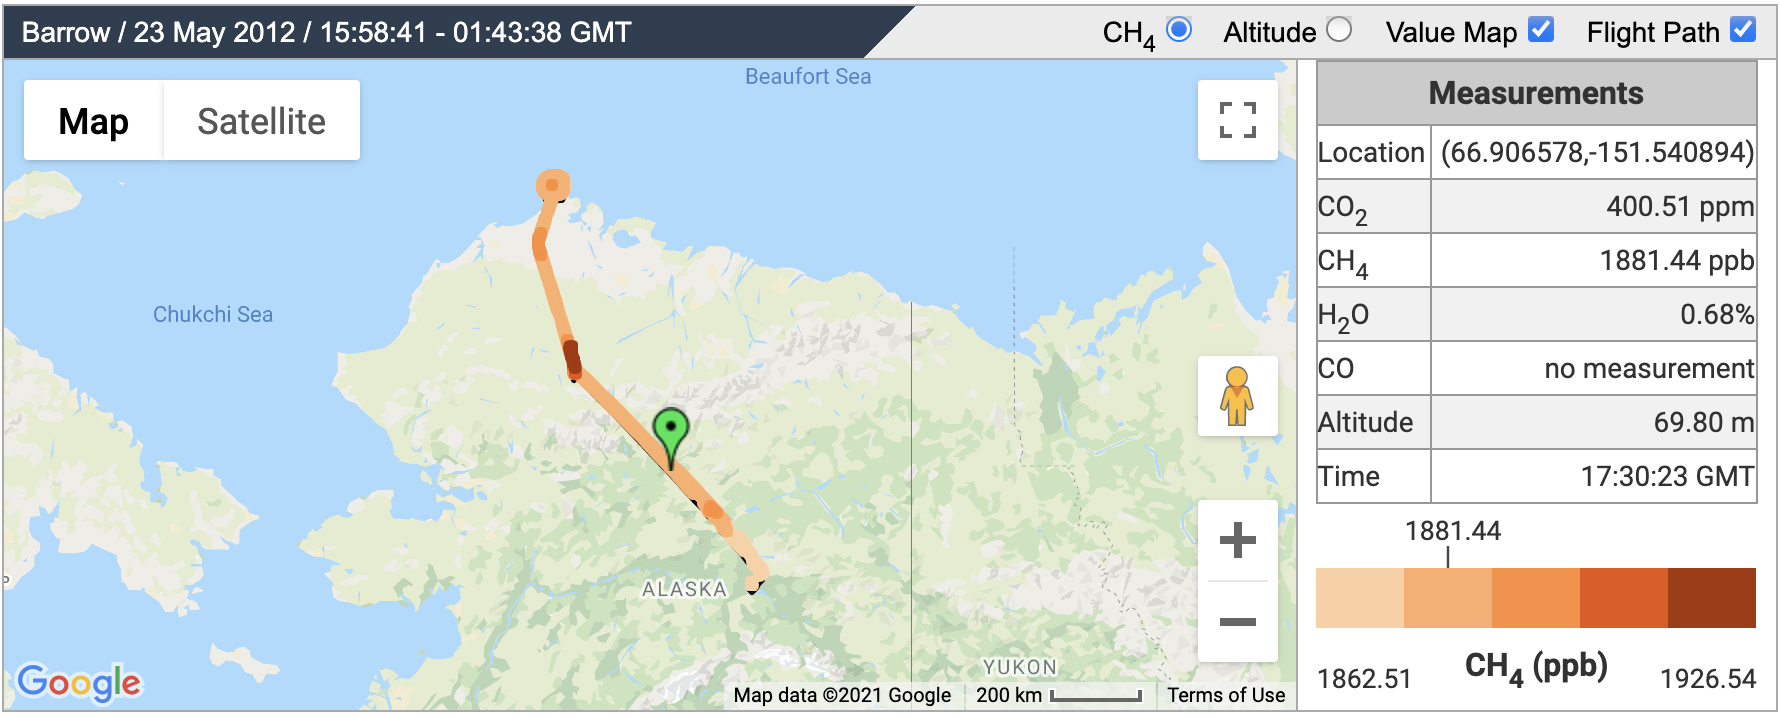Open Street View pegman control
1780x718 pixels.
1237,396
